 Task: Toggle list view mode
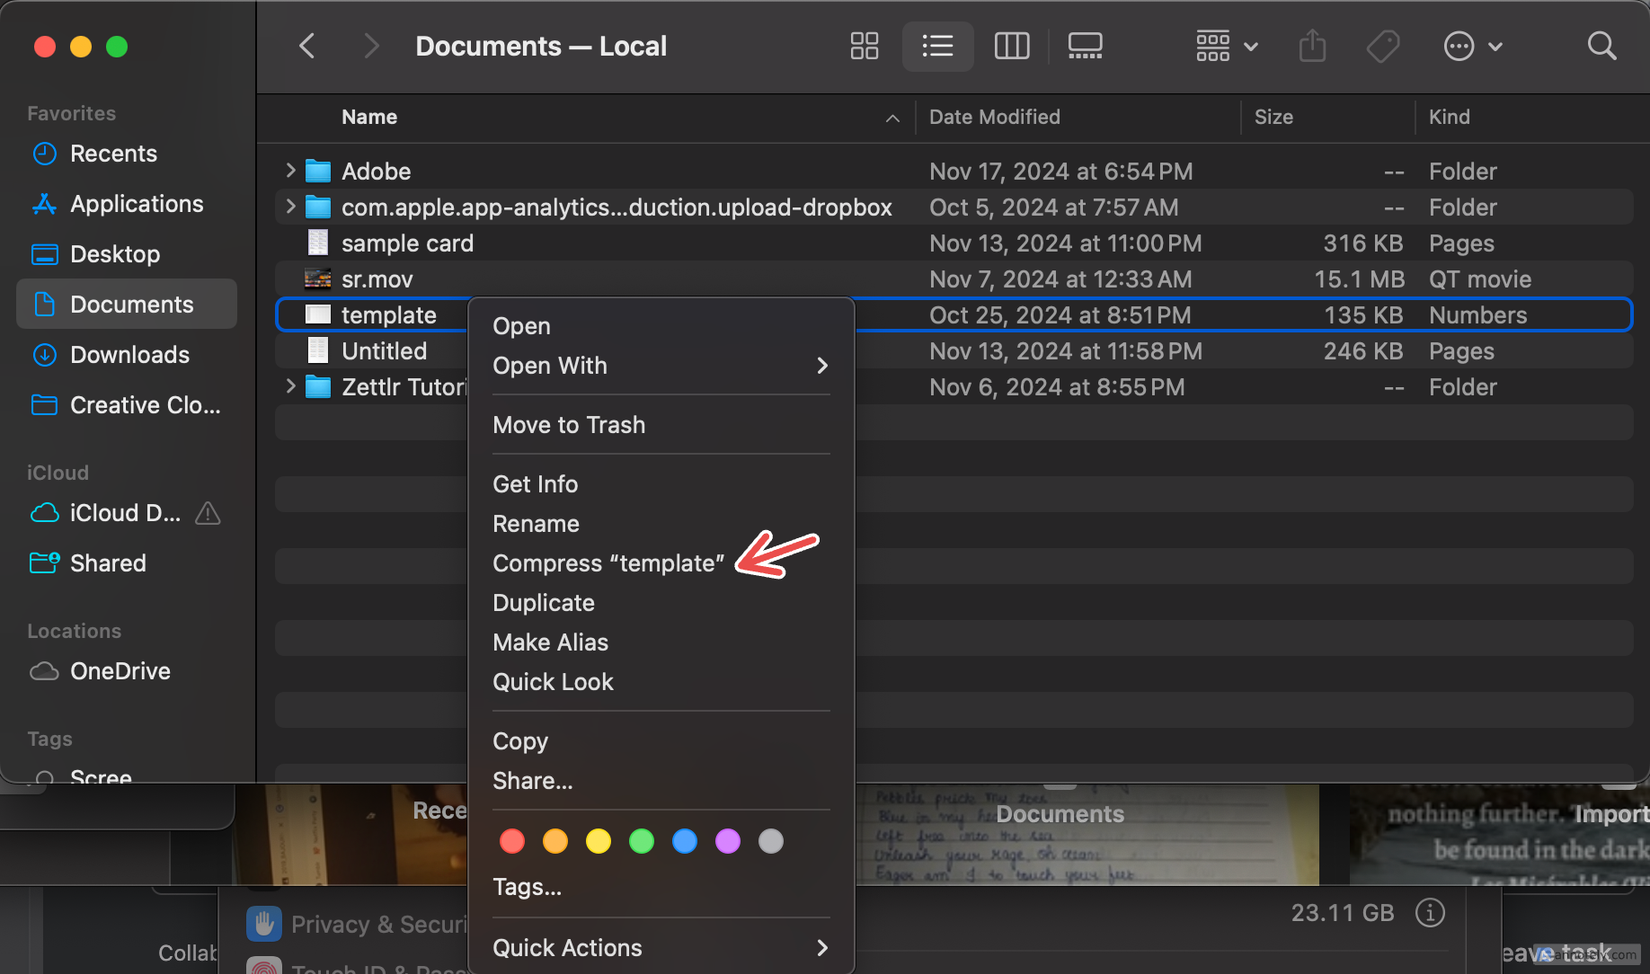937,46
